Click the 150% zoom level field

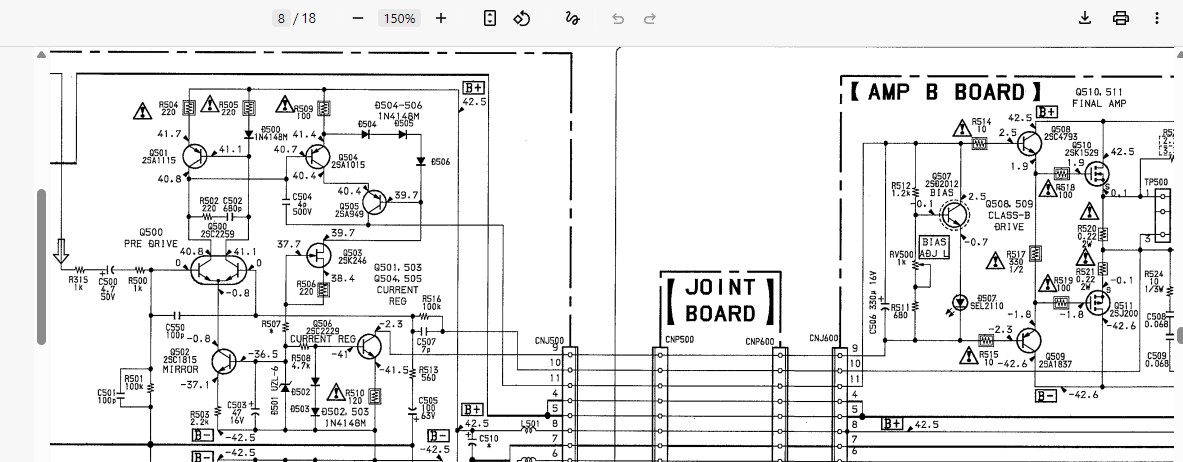point(399,18)
